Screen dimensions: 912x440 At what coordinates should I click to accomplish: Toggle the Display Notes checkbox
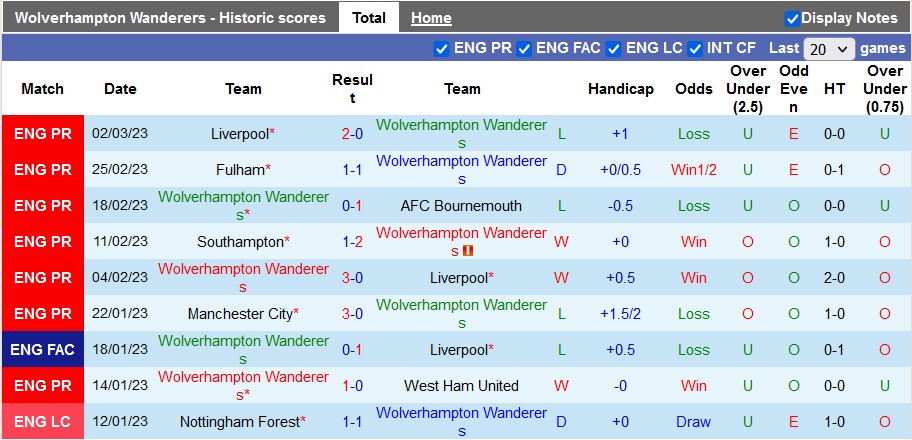tap(792, 18)
